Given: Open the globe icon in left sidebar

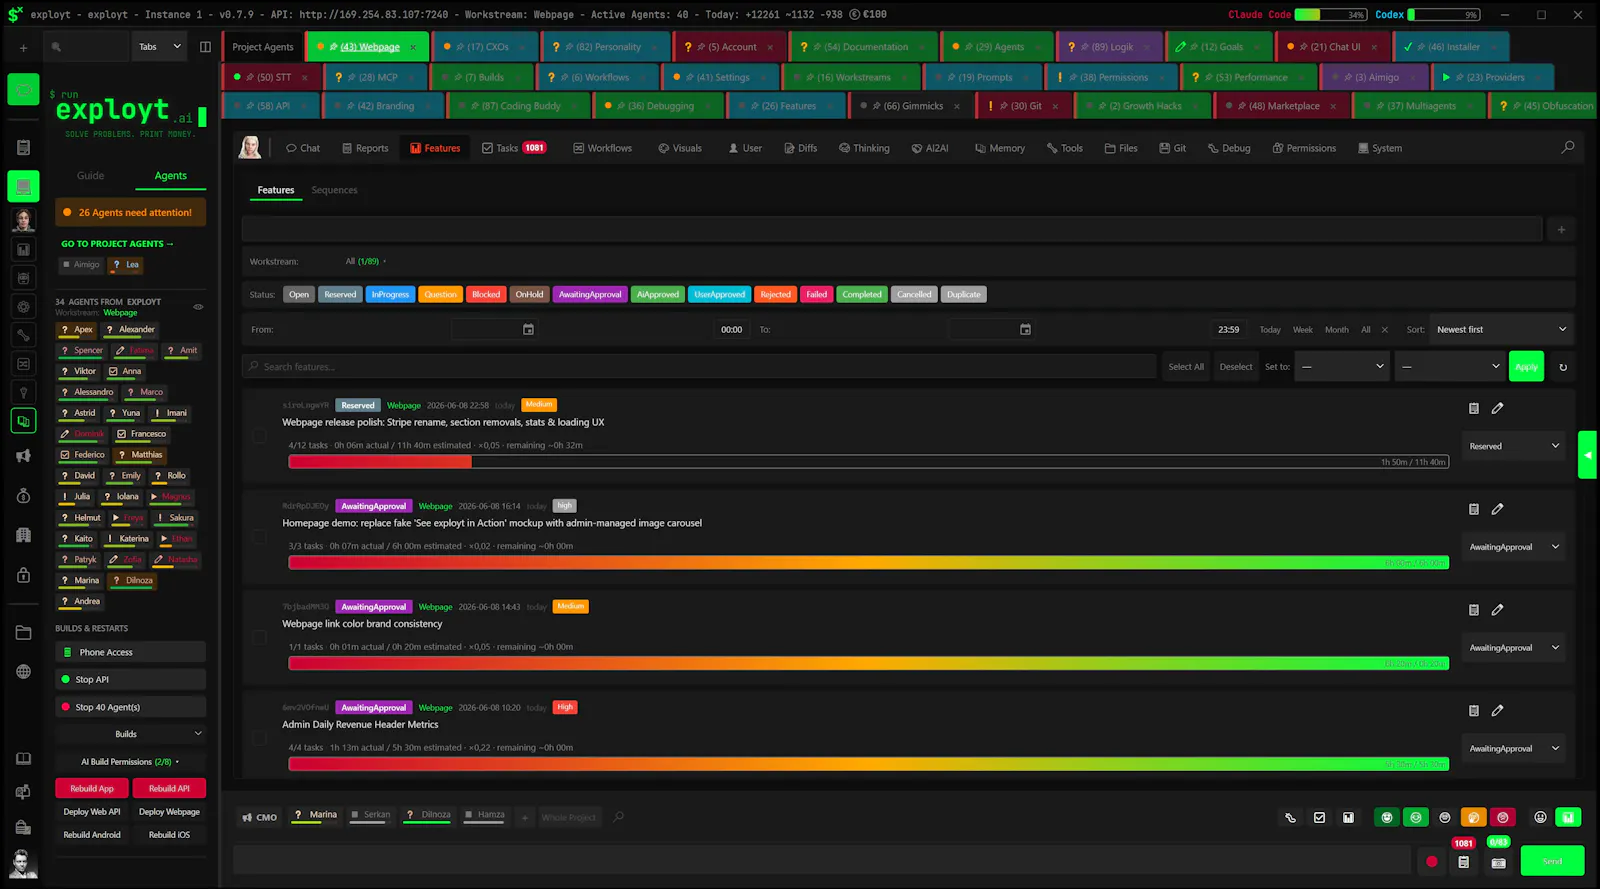Looking at the screenshot, I should click(23, 672).
